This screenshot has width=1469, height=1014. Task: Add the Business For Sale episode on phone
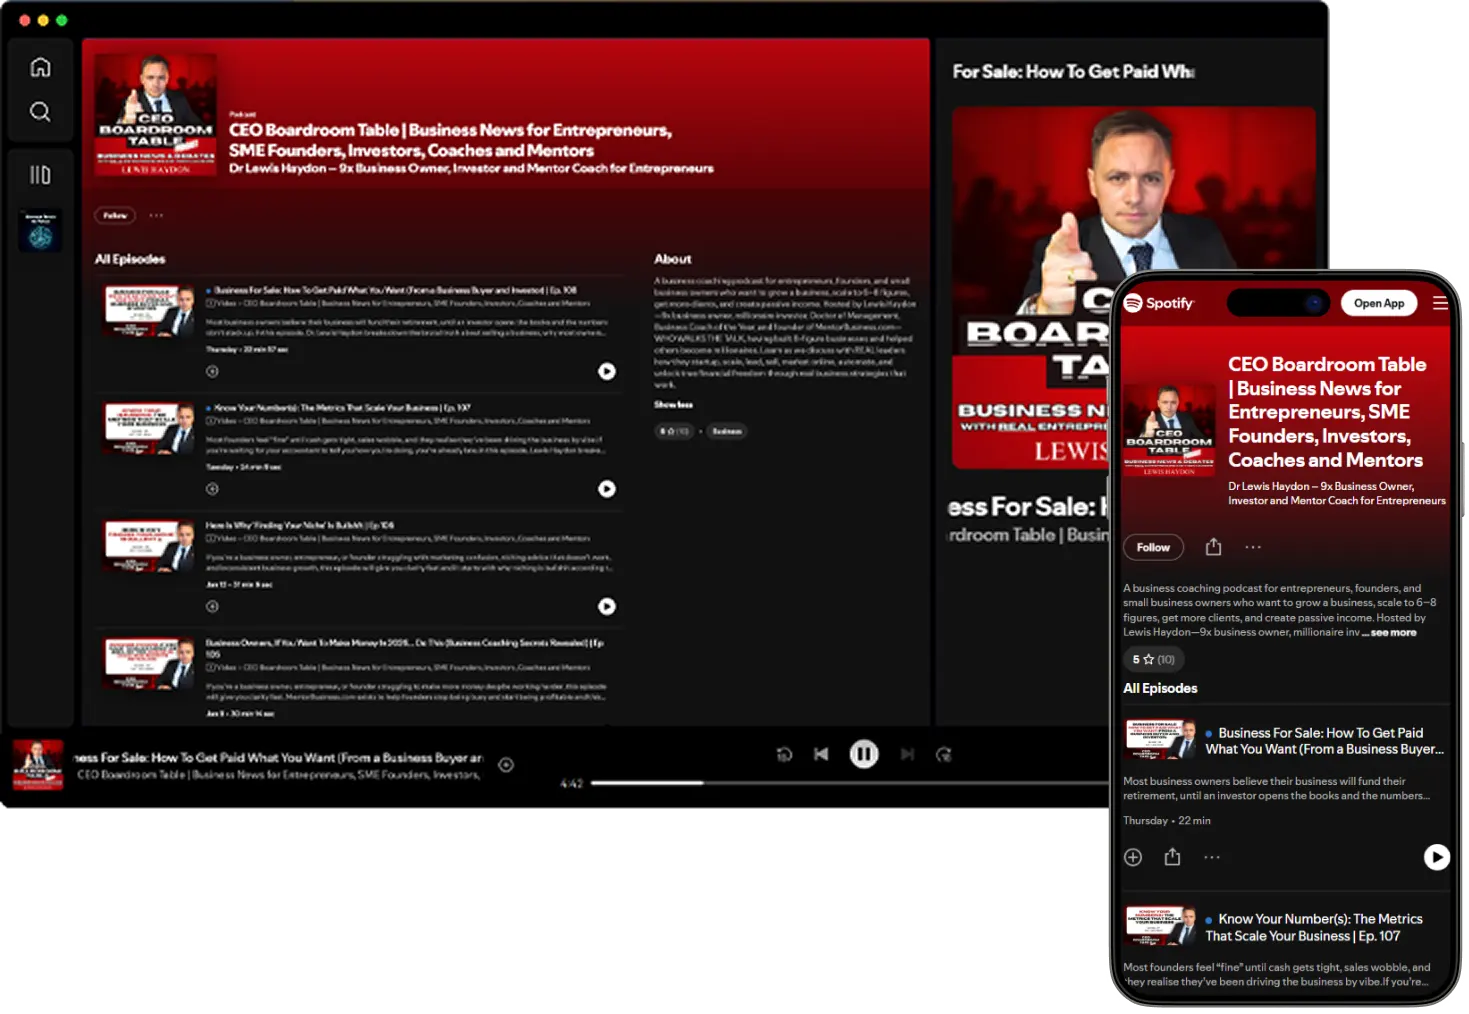(1133, 857)
